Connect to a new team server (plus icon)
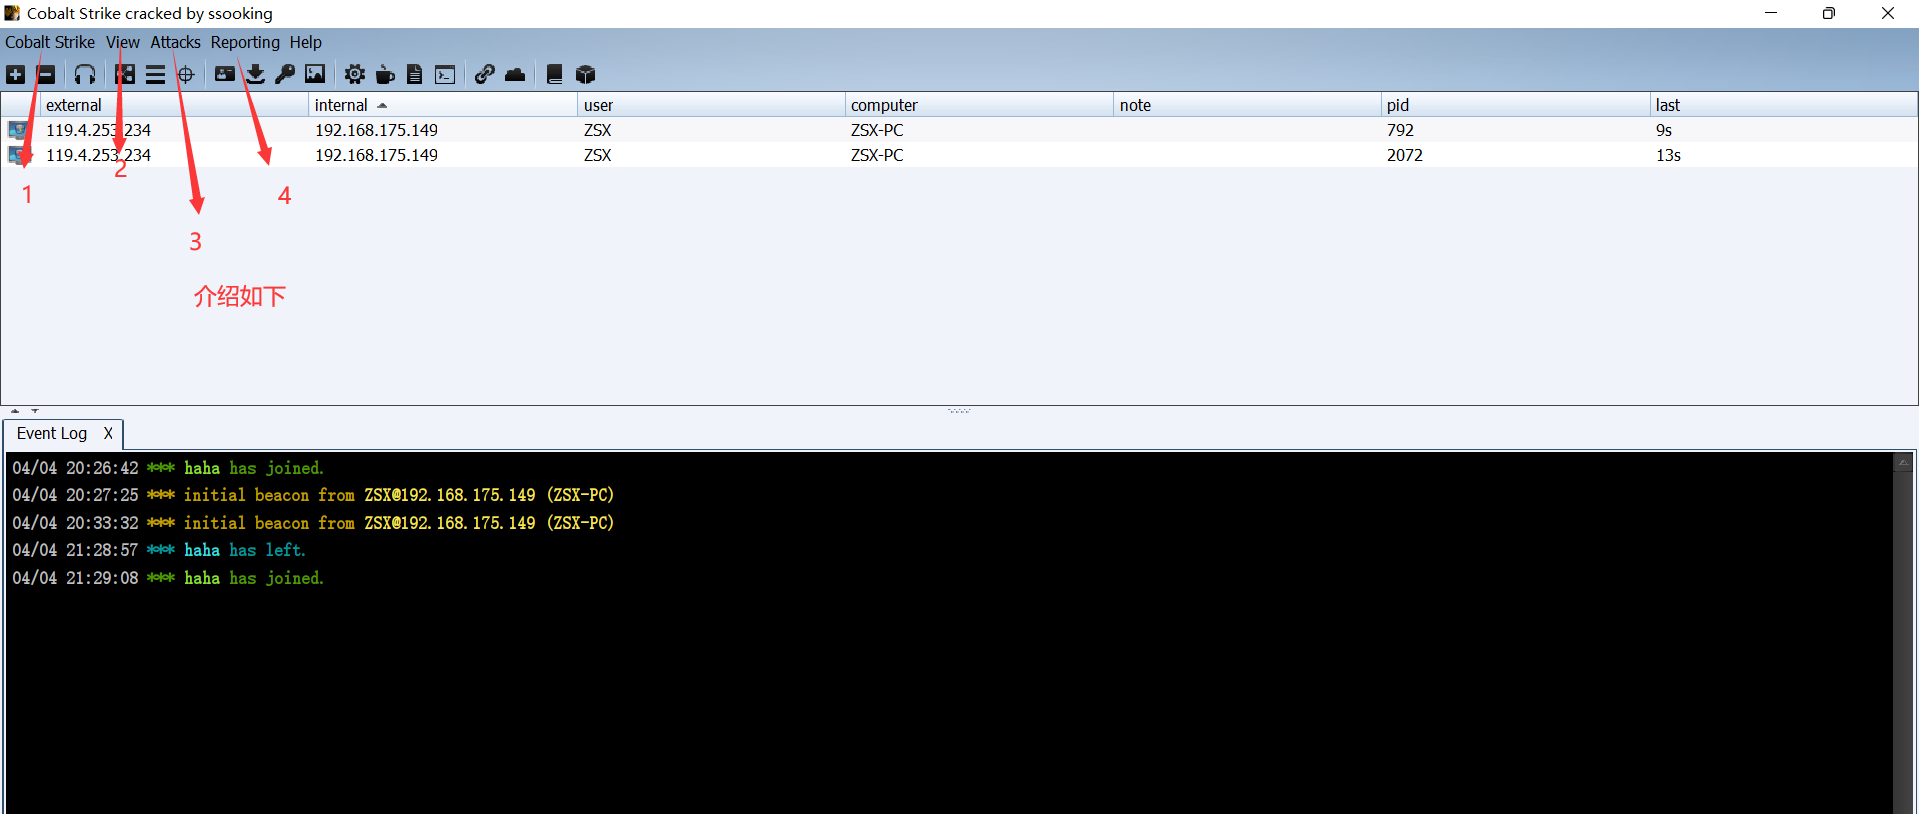1920x814 pixels. pos(16,75)
